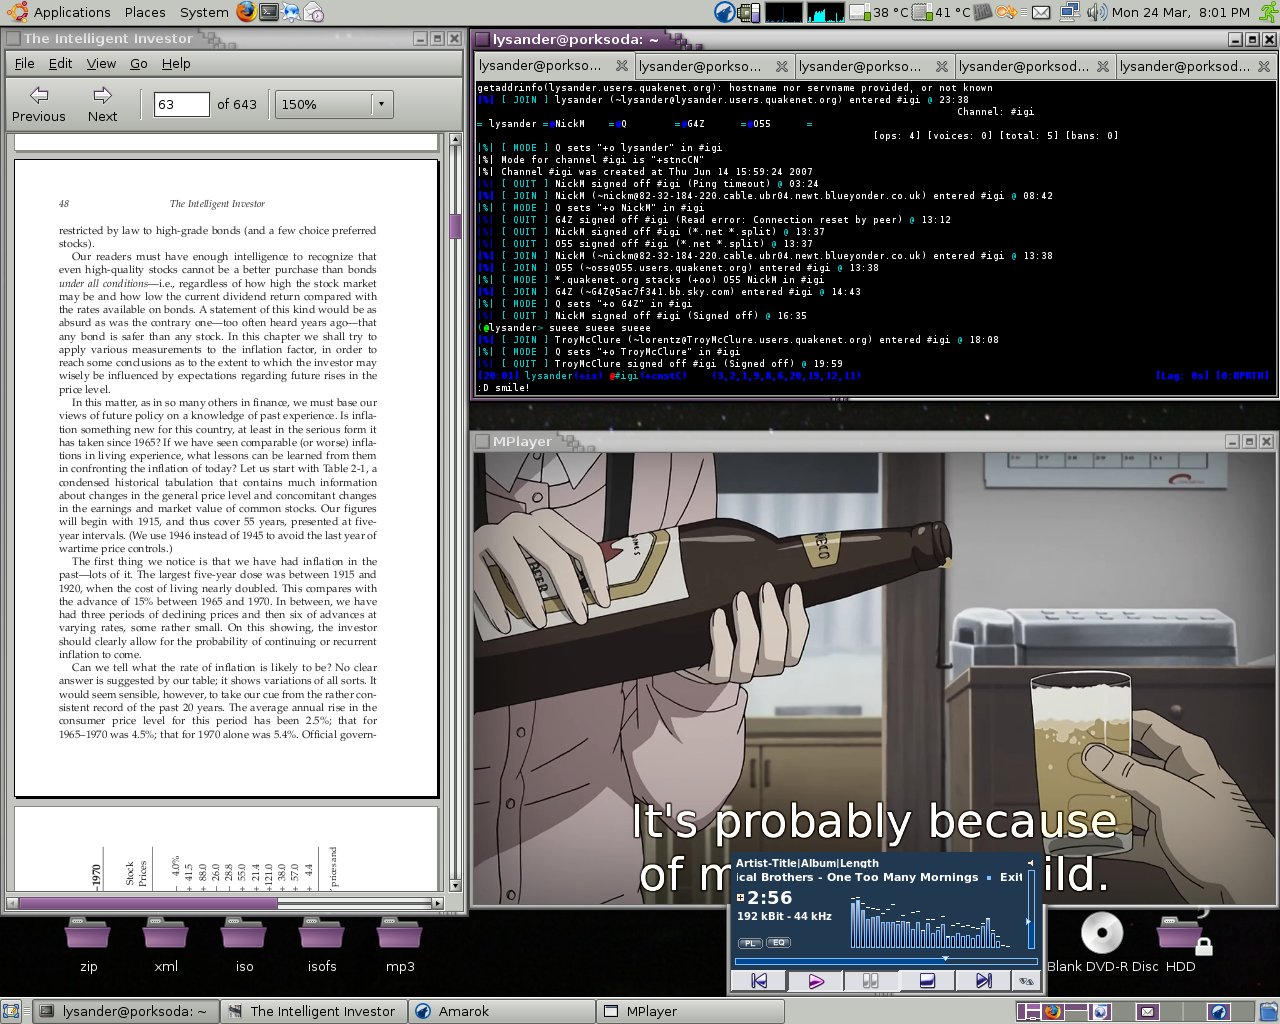1280x1024 pixels.
Task: Open the Go menu in document viewer
Action: click(x=139, y=63)
